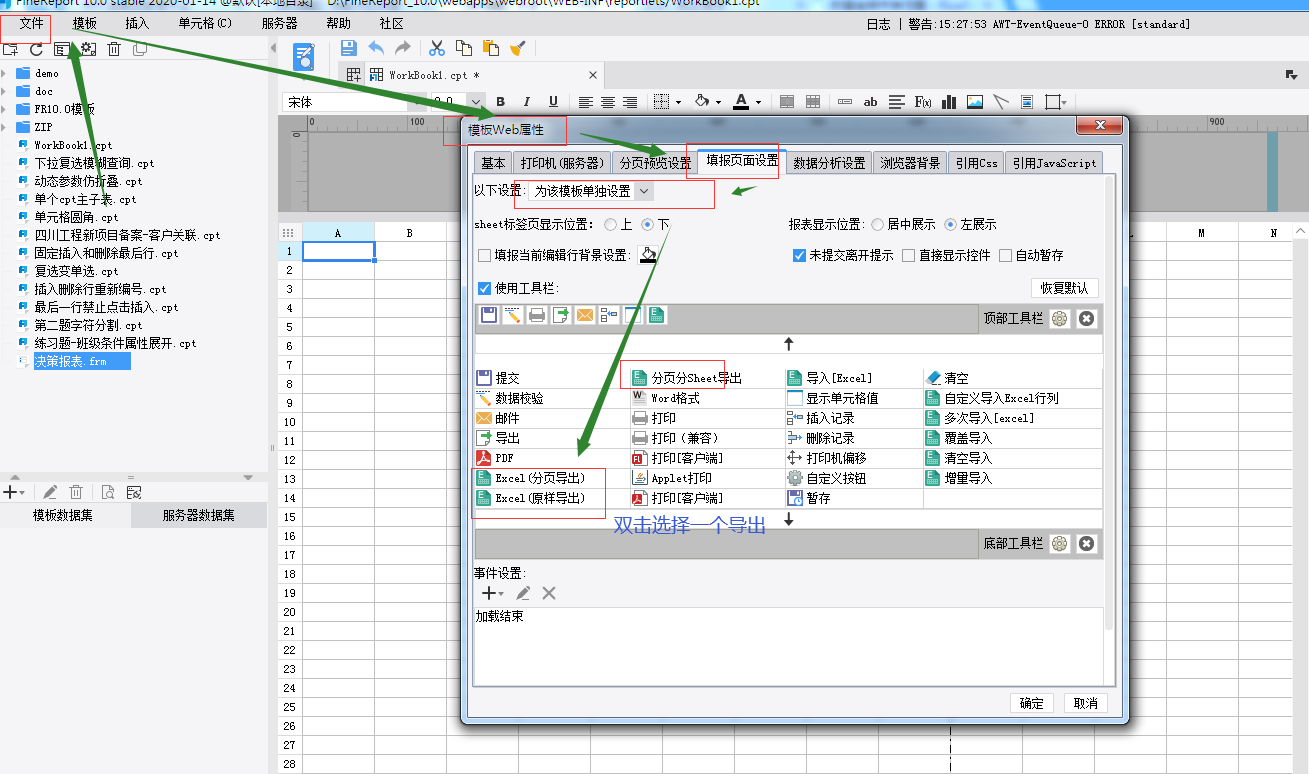Open the 为该模板单独设置 dropdown
Image resolution: width=1309 pixels, height=774 pixels.
(591, 191)
